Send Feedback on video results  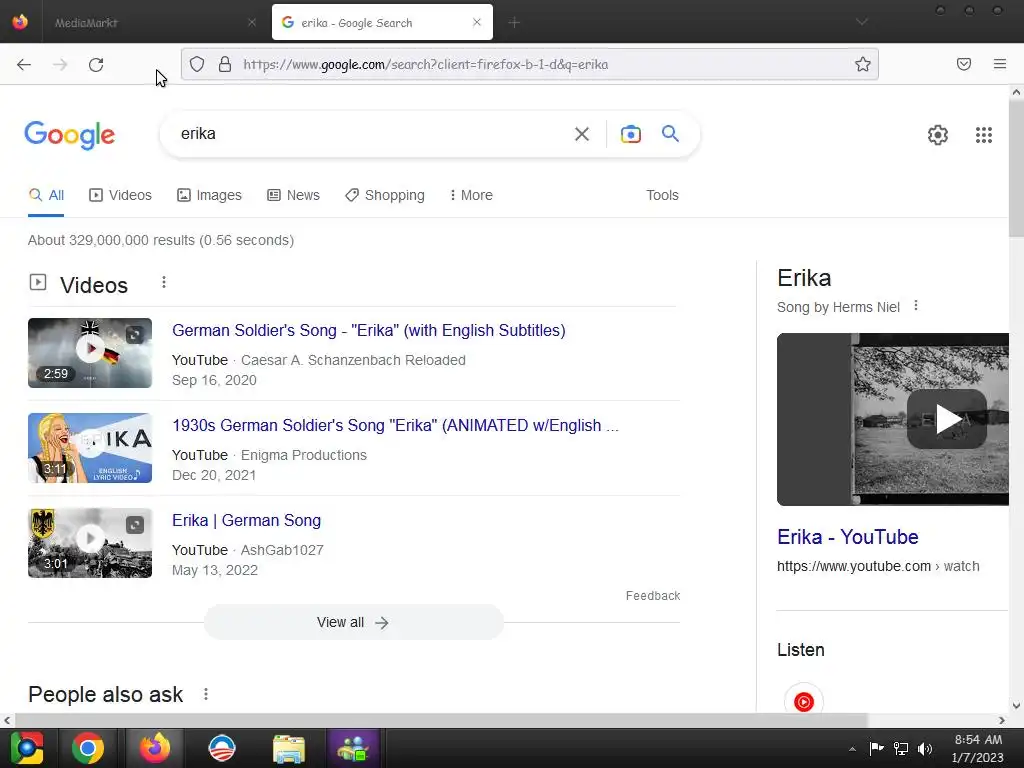(x=652, y=596)
